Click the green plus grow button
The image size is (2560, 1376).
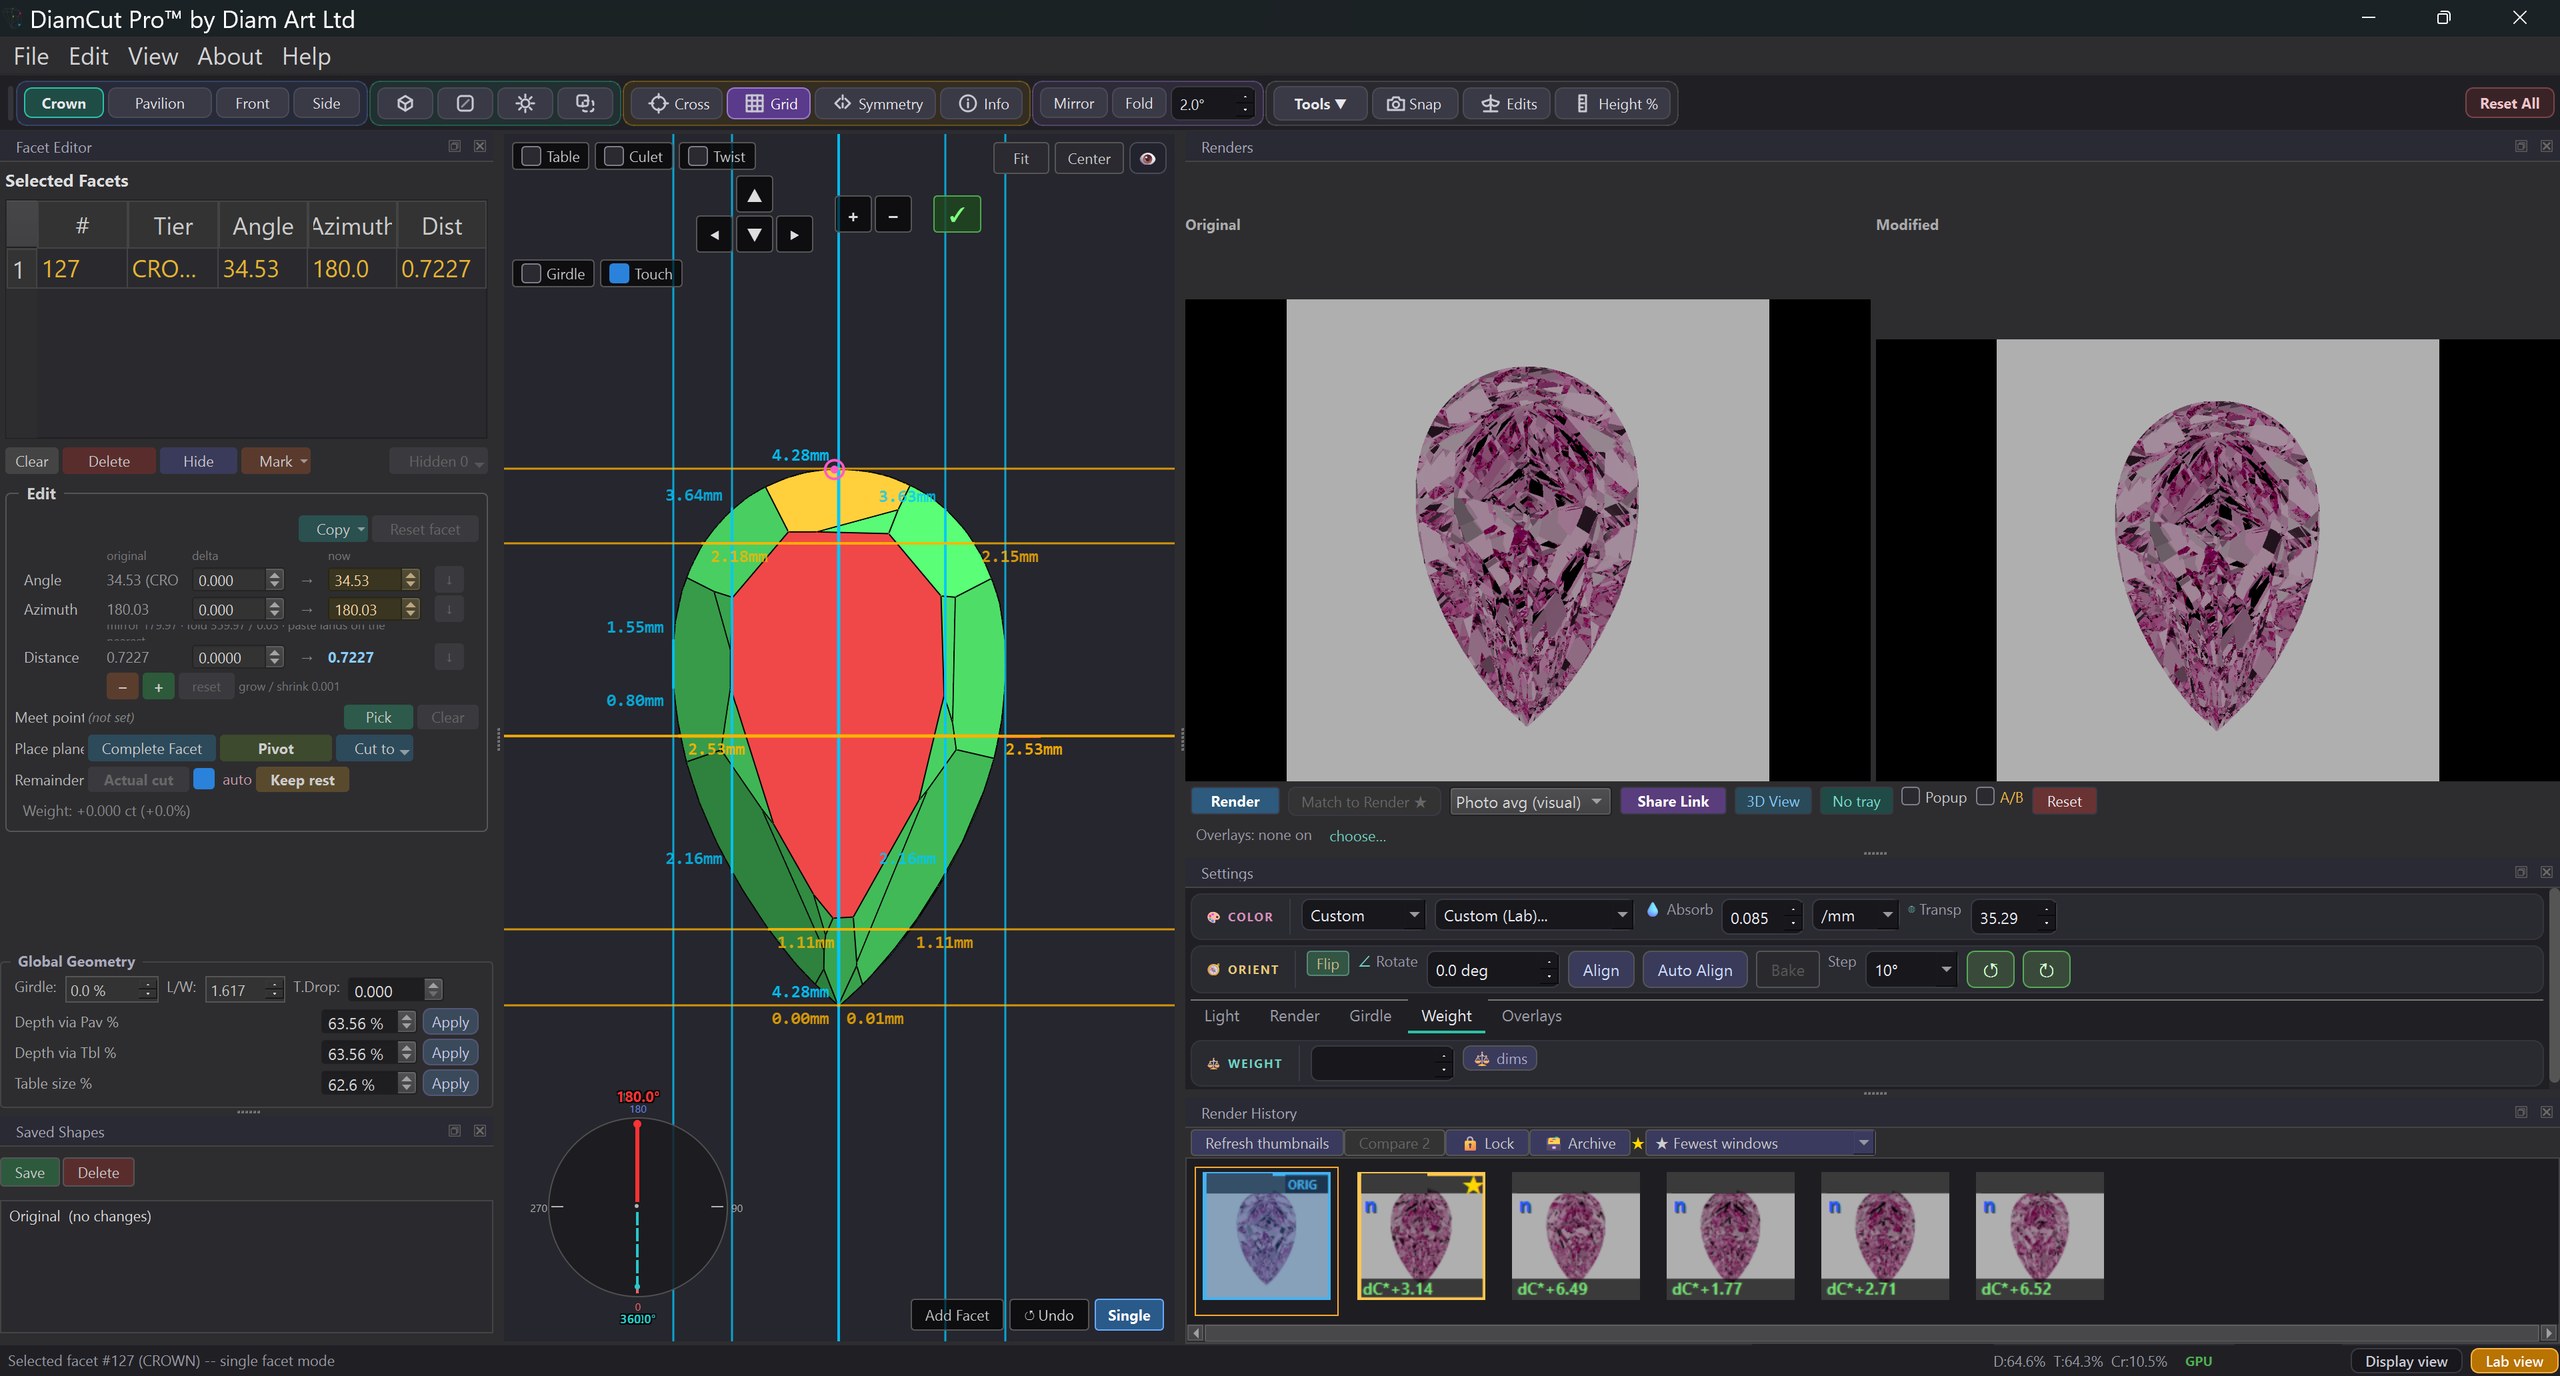(158, 687)
